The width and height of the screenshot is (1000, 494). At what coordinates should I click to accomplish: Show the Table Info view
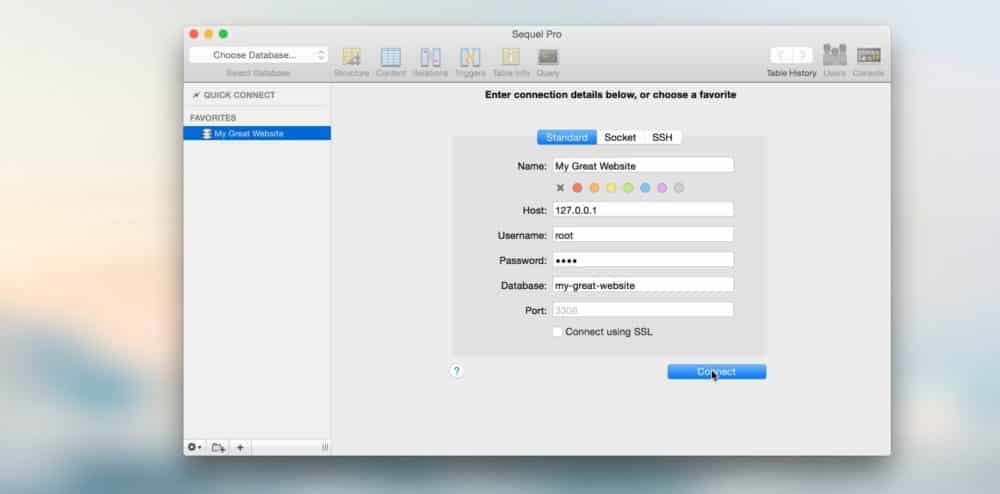coord(510,57)
